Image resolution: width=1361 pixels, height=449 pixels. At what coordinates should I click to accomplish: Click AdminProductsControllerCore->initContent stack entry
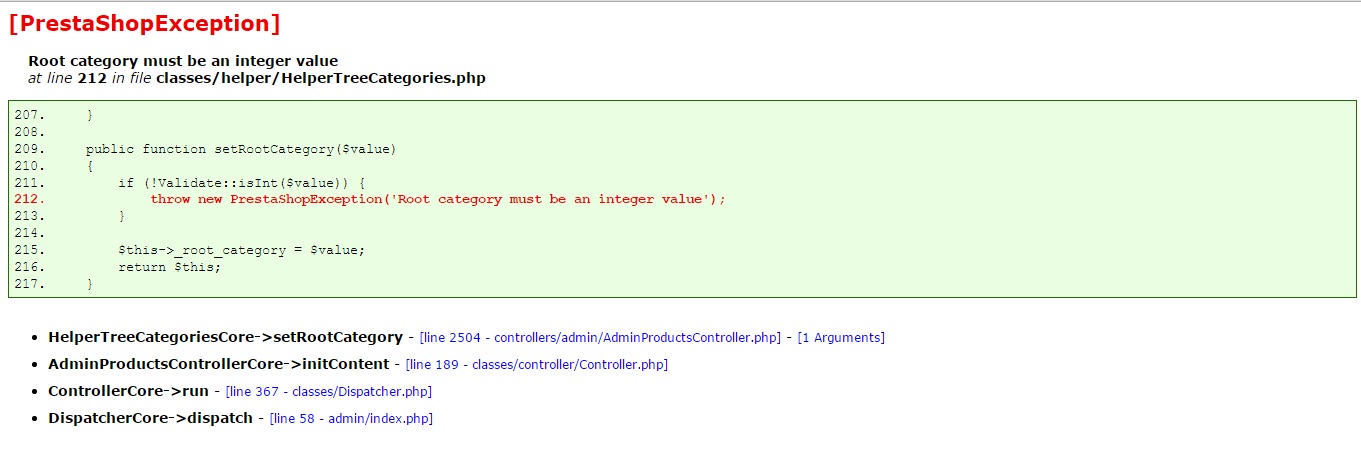[218, 365]
